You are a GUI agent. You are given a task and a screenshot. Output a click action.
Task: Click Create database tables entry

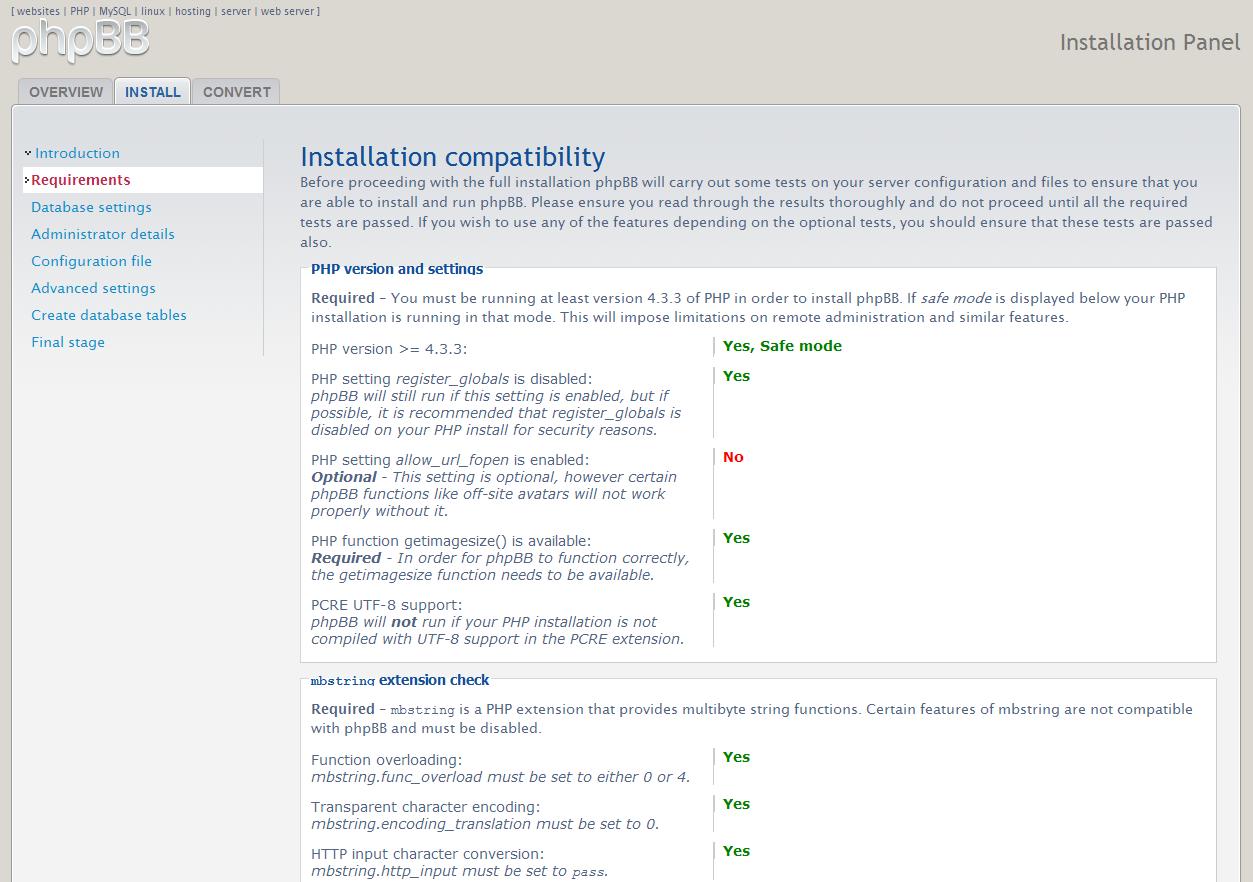click(109, 315)
